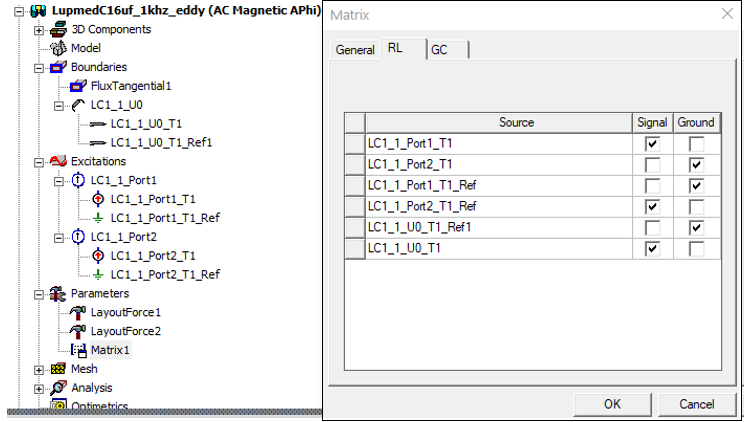
Task: Click the LC1_1_Port2_T1_Ref ground icon
Action: [98, 275]
